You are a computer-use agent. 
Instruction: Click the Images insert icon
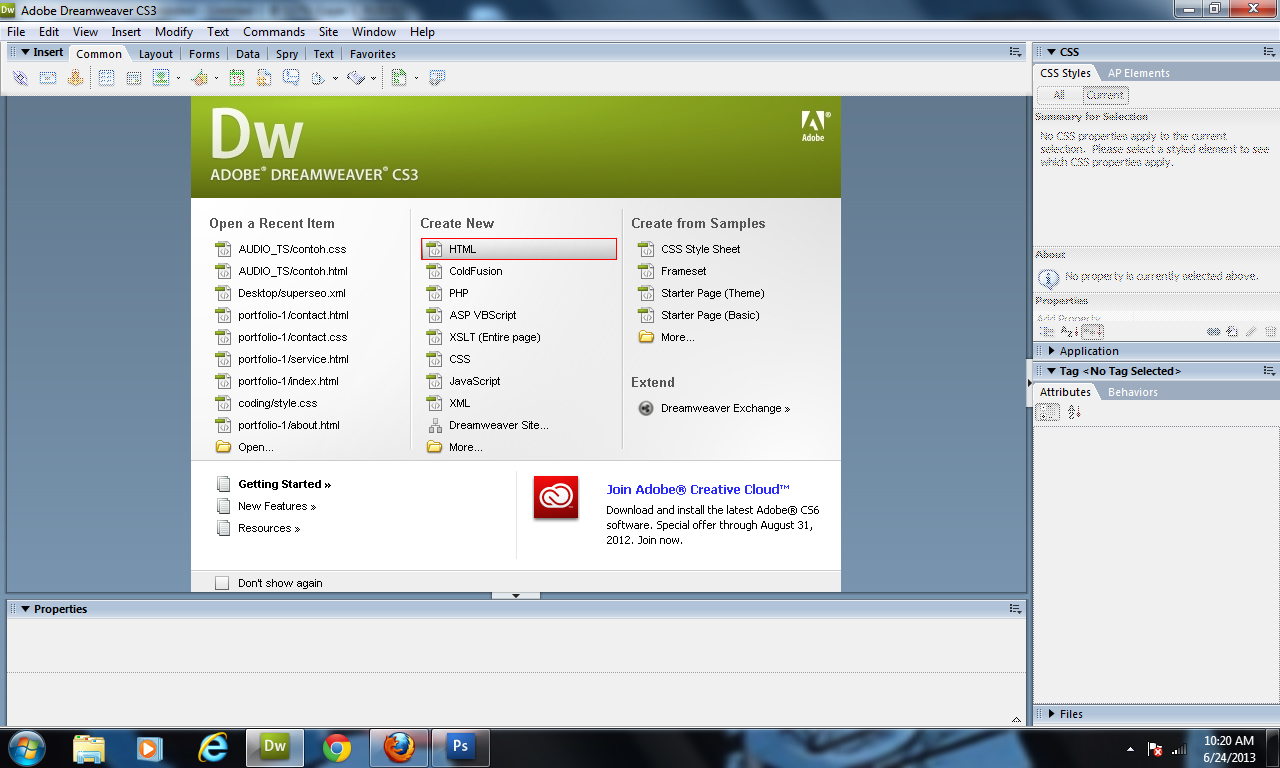click(161, 78)
